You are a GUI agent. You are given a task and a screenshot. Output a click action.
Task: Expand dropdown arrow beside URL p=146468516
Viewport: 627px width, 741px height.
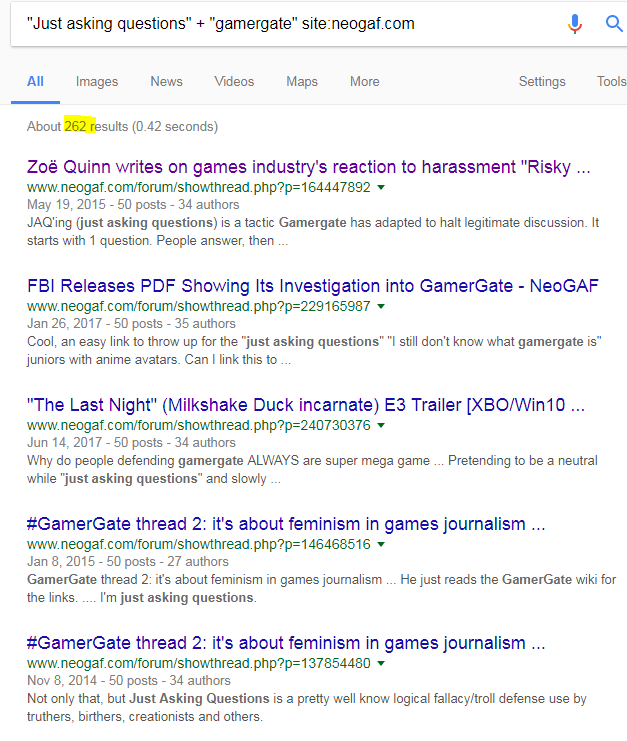(x=381, y=545)
